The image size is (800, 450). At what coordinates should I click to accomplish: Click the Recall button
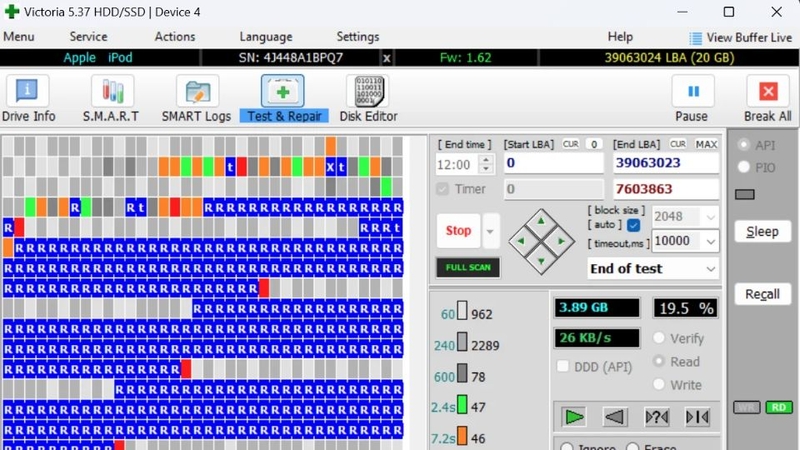[763, 294]
